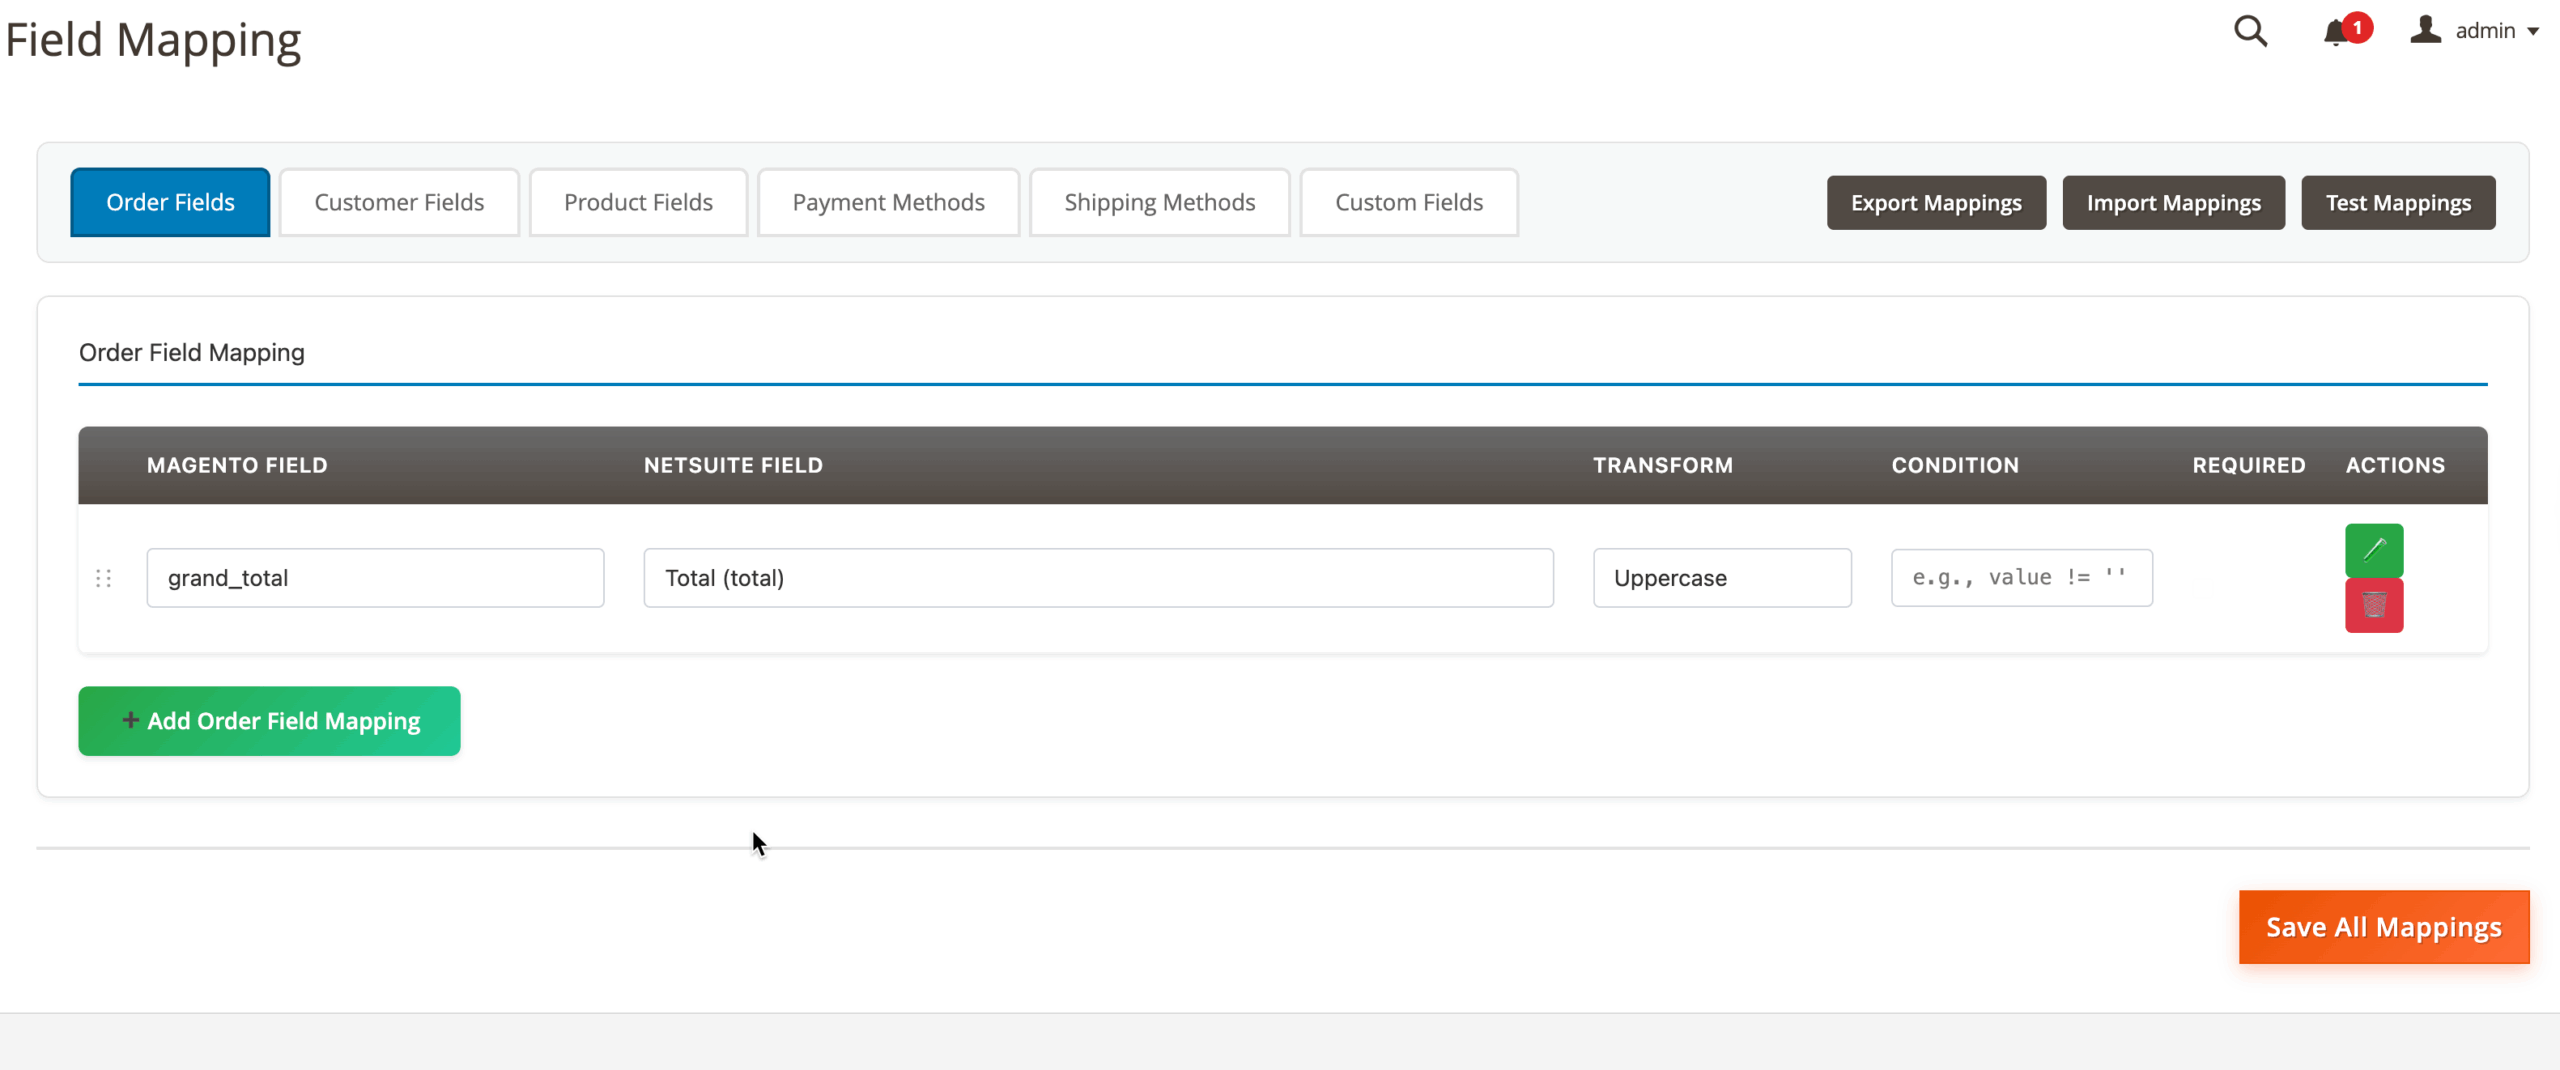Expand the admin account dropdown arrow

[x=2533, y=32]
